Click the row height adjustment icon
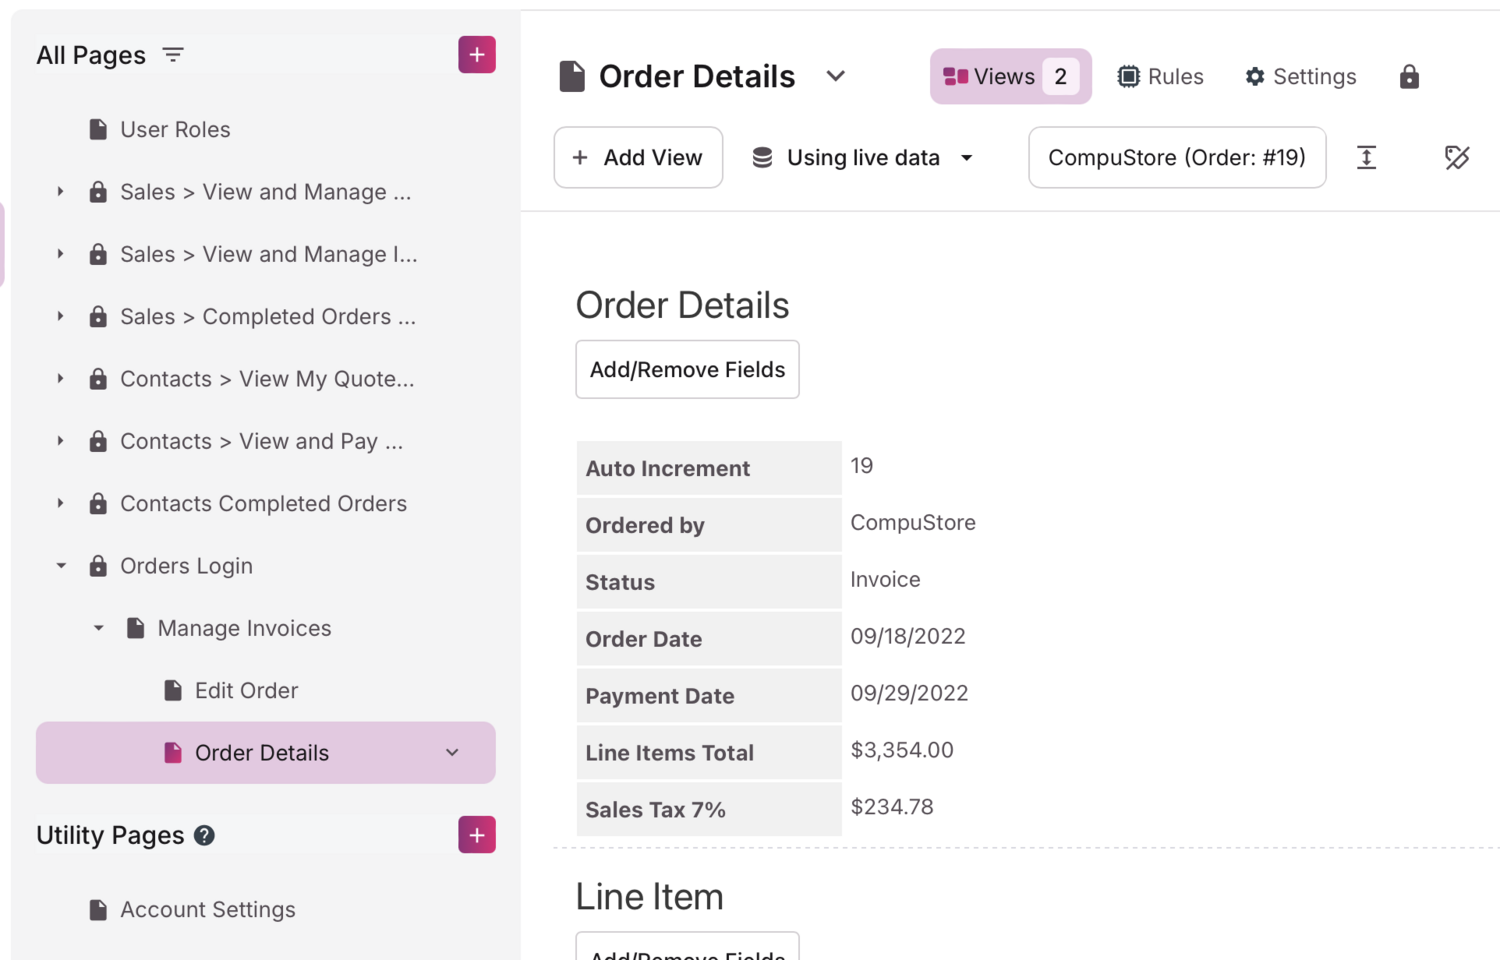Screen dimensions: 1500x960 [x=1366, y=157]
